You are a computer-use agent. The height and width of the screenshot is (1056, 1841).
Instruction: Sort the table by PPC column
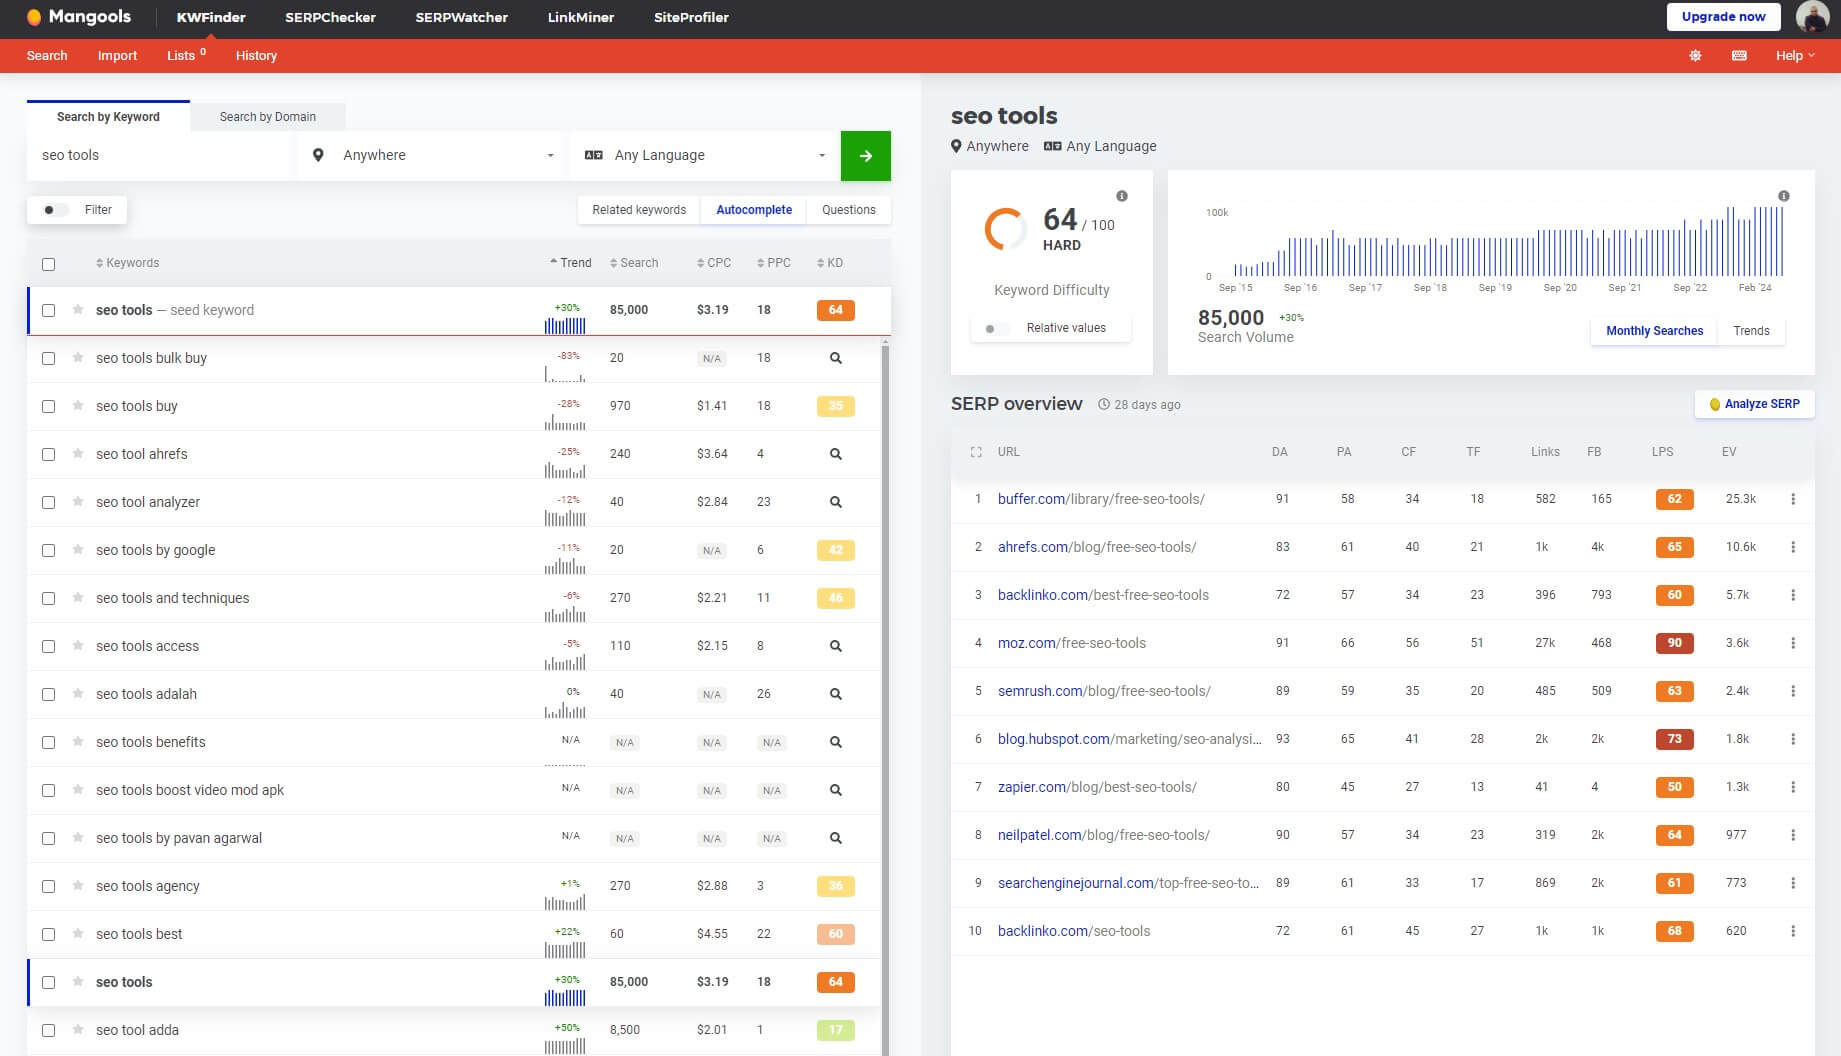(774, 263)
